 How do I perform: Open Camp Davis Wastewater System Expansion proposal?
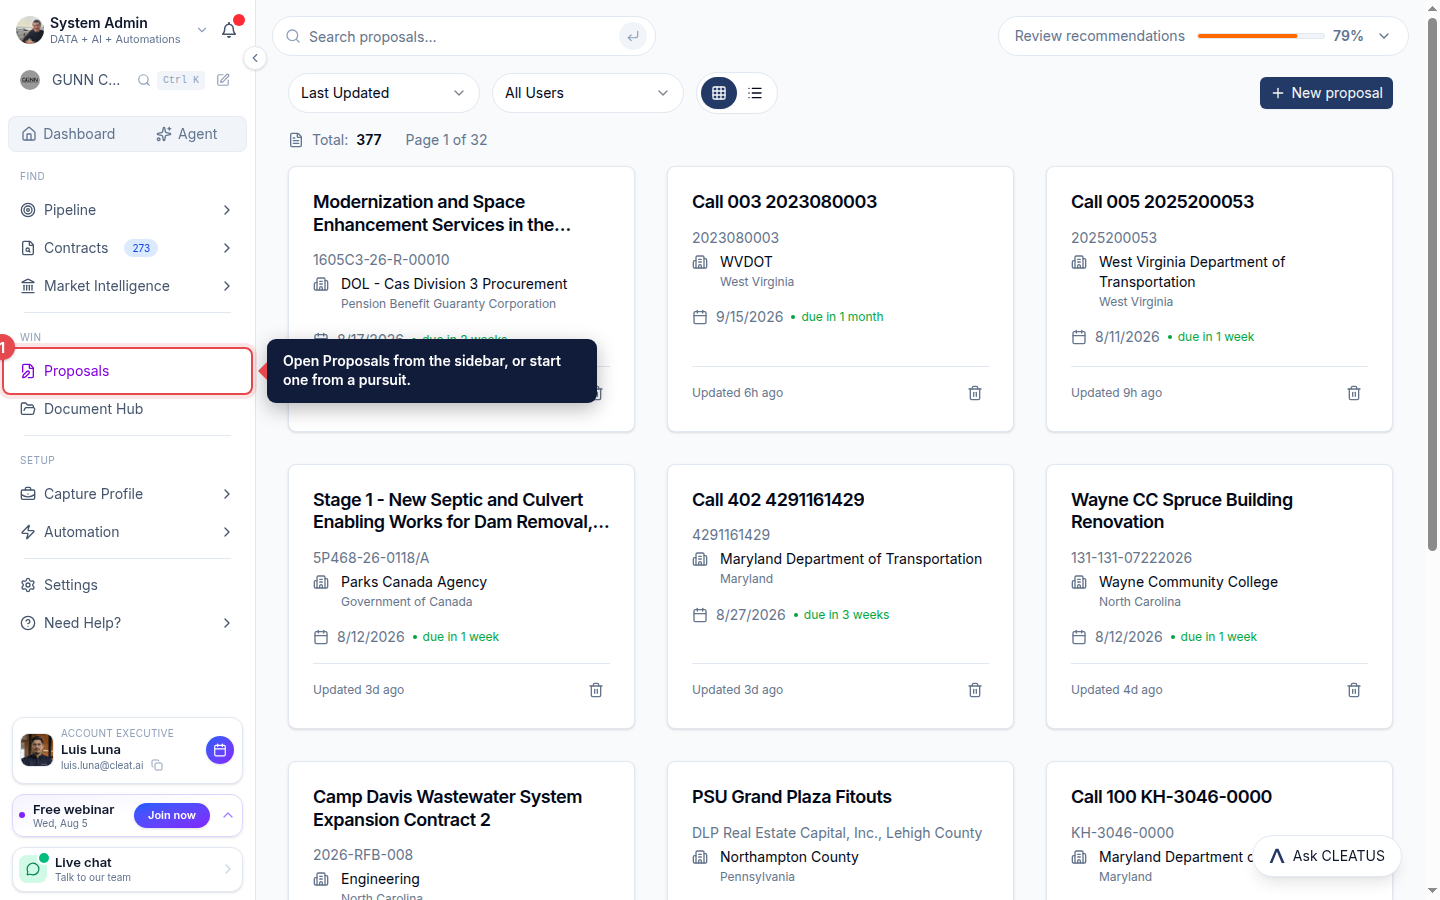(x=447, y=808)
